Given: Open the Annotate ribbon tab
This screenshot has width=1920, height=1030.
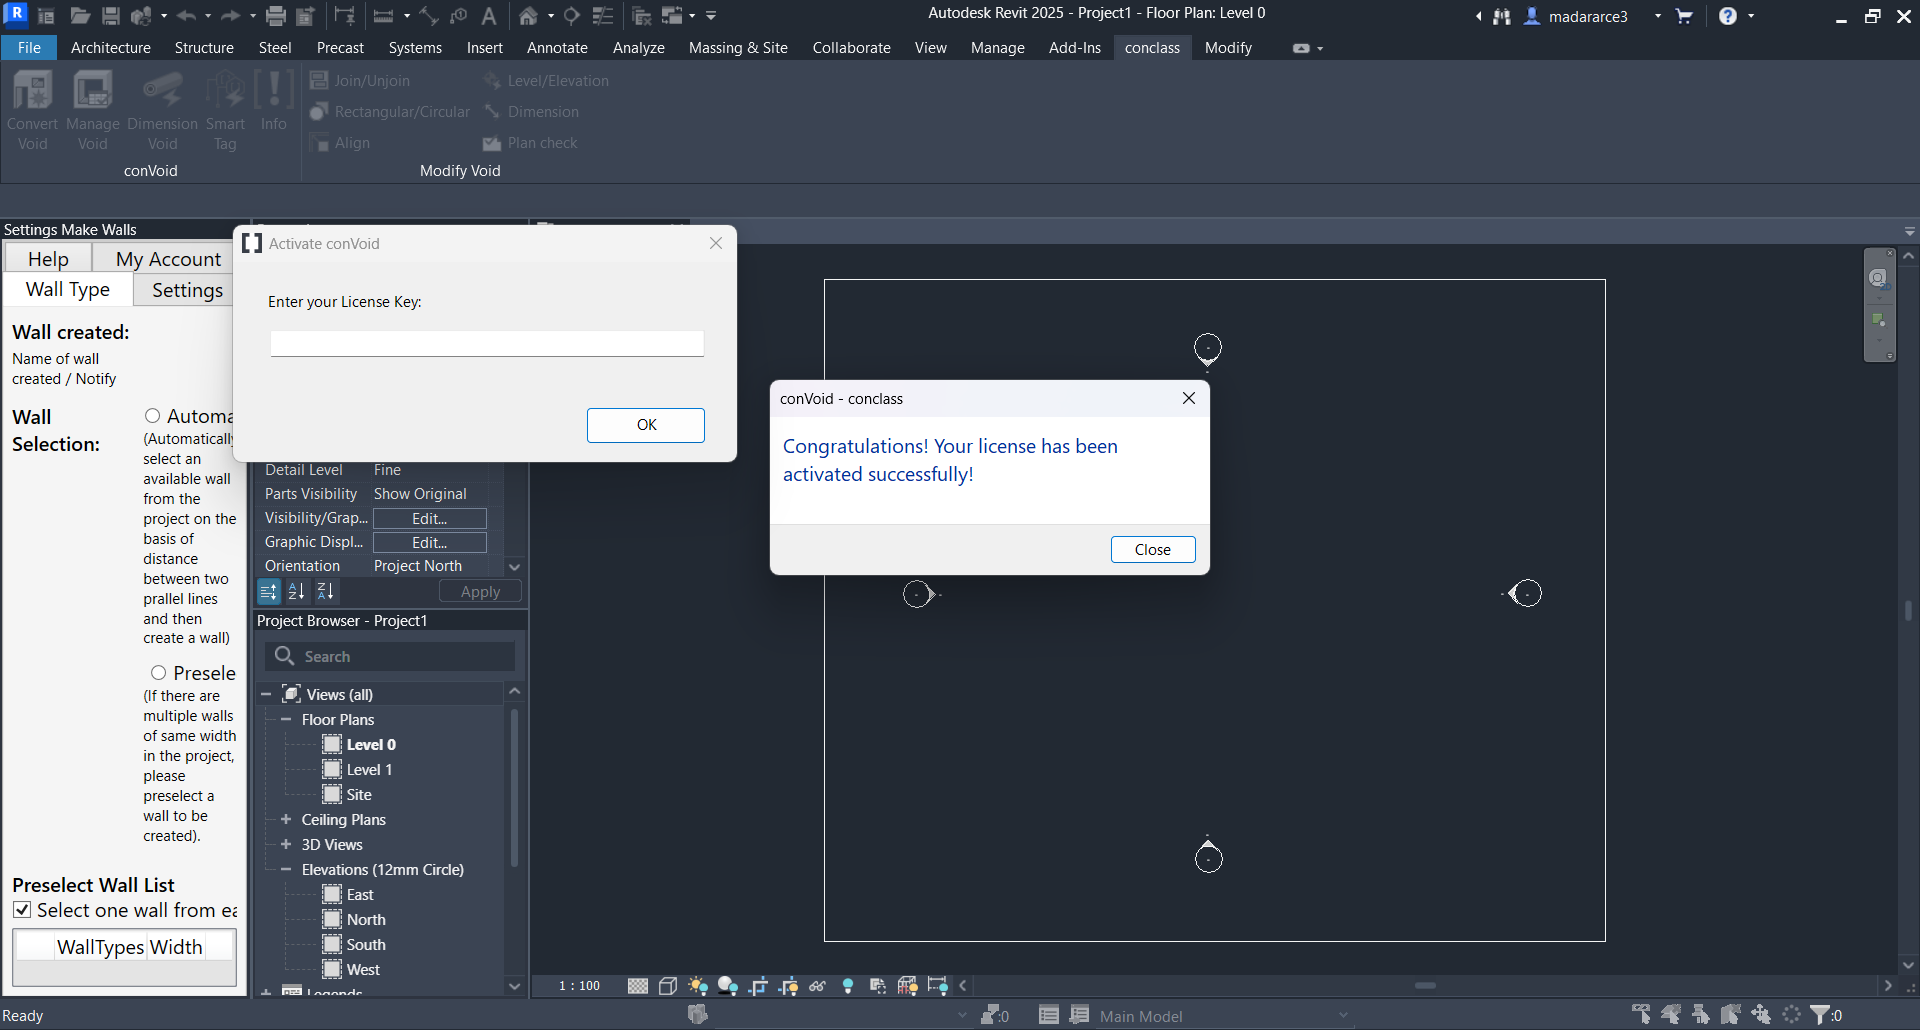Looking at the screenshot, I should point(557,48).
